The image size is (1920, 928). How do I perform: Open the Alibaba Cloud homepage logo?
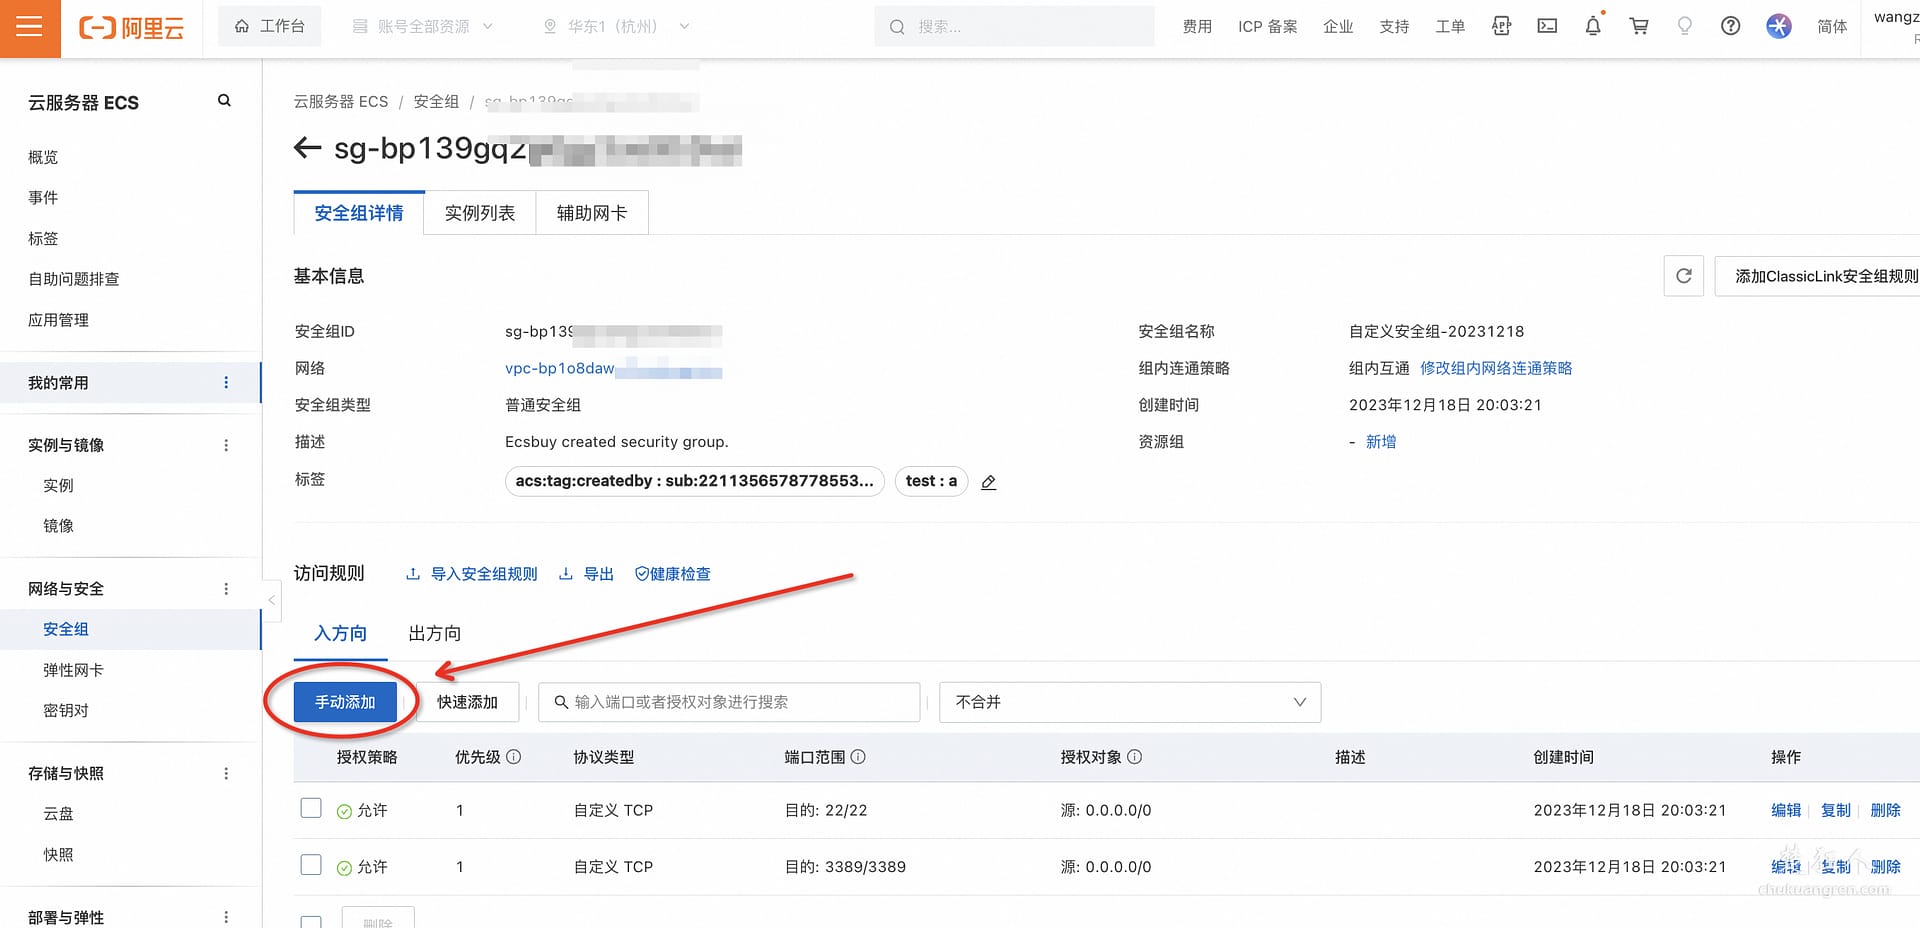click(x=130, y=27)
